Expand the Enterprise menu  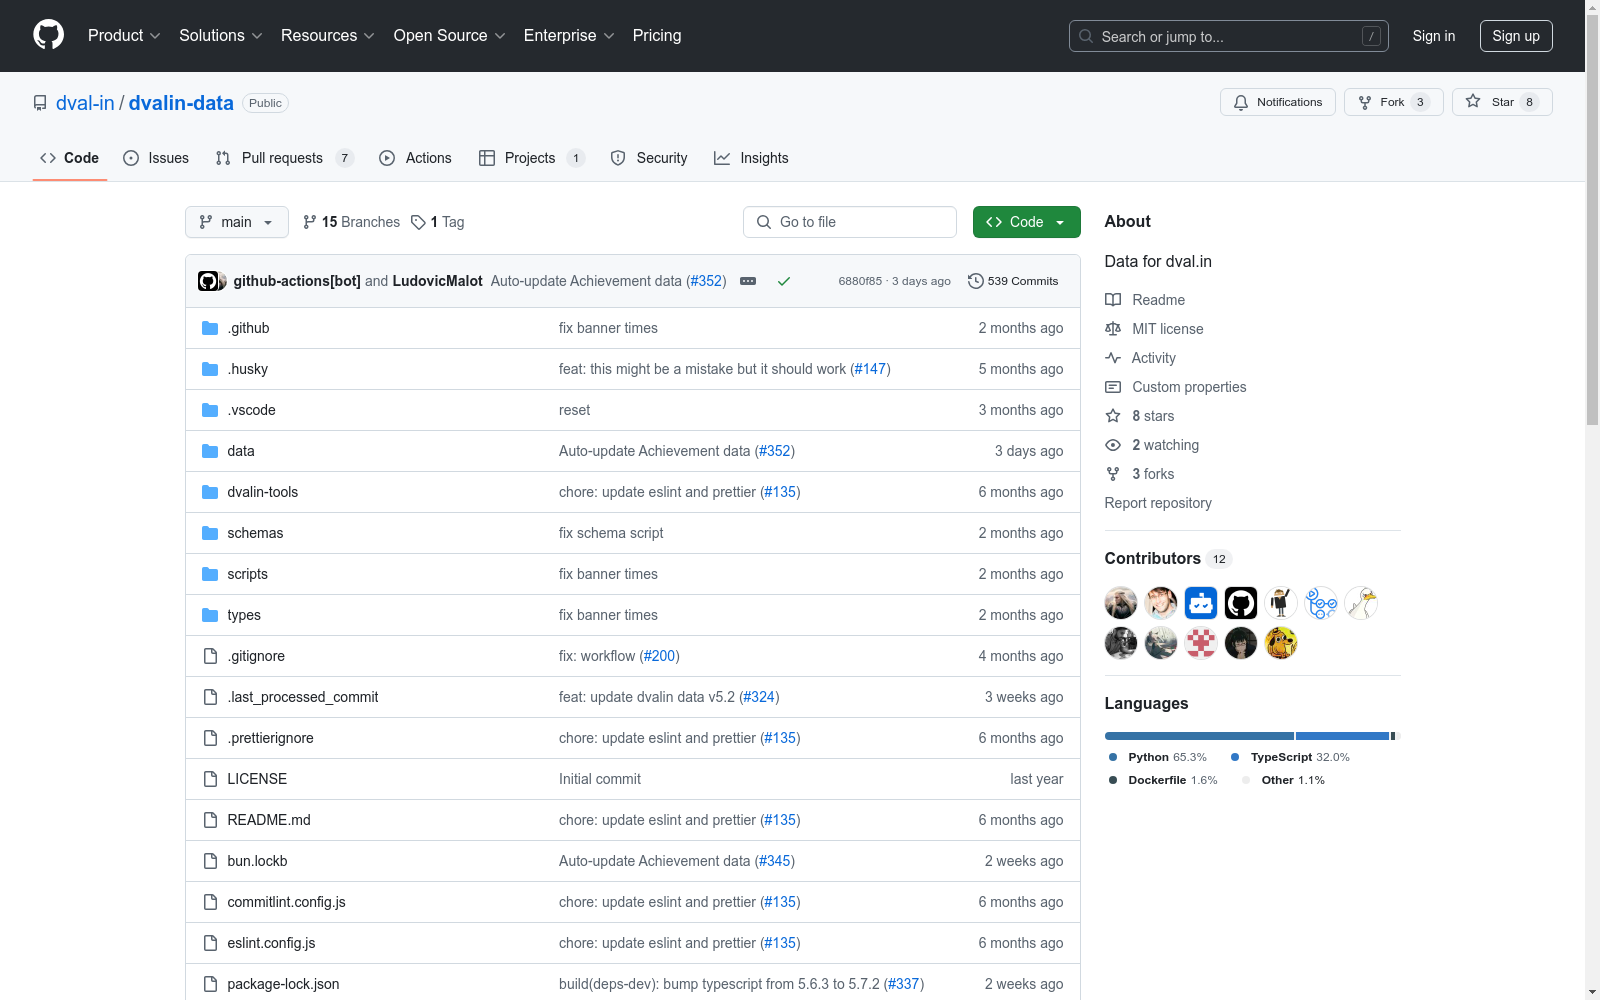point(569,36)
